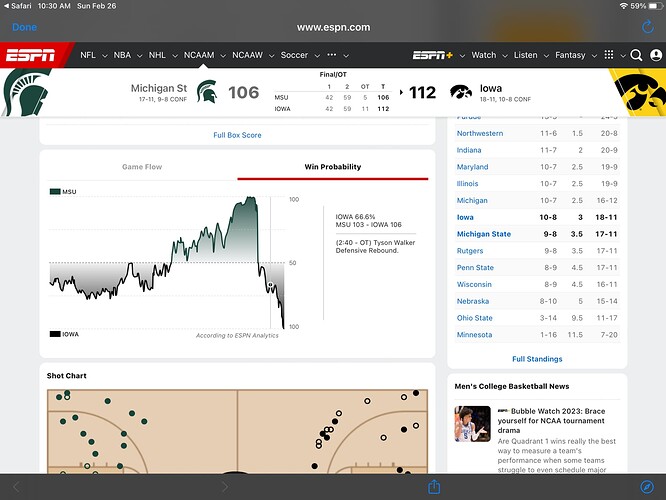Click the Iowa Hawkeyes logo by score

coord(461,91)
